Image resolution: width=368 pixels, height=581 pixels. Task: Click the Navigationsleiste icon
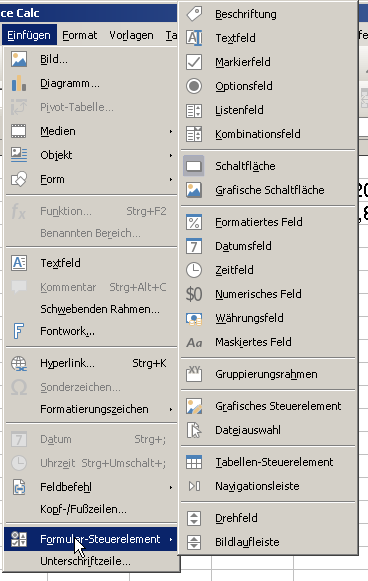(194, 486)
